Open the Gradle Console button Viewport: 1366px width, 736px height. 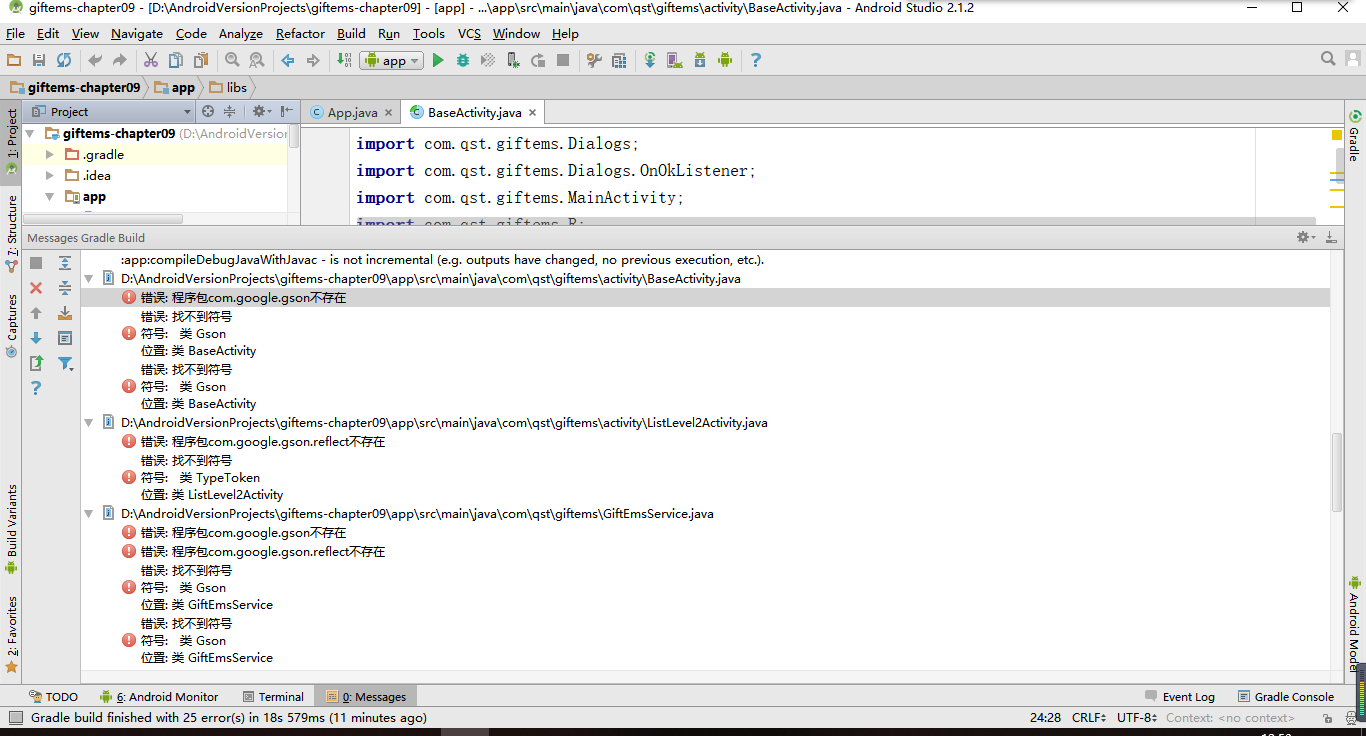point(1286,696)
